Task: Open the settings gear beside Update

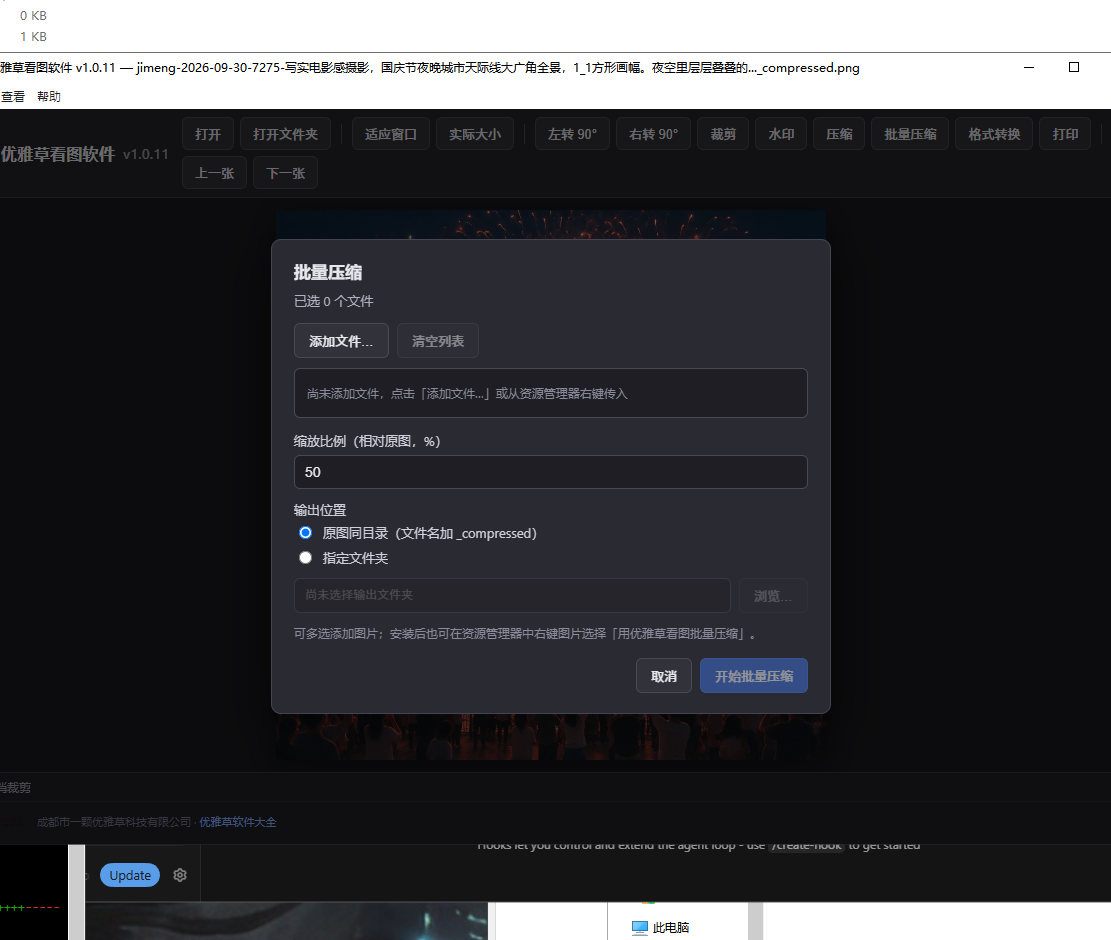Action: tap(180, 875)
